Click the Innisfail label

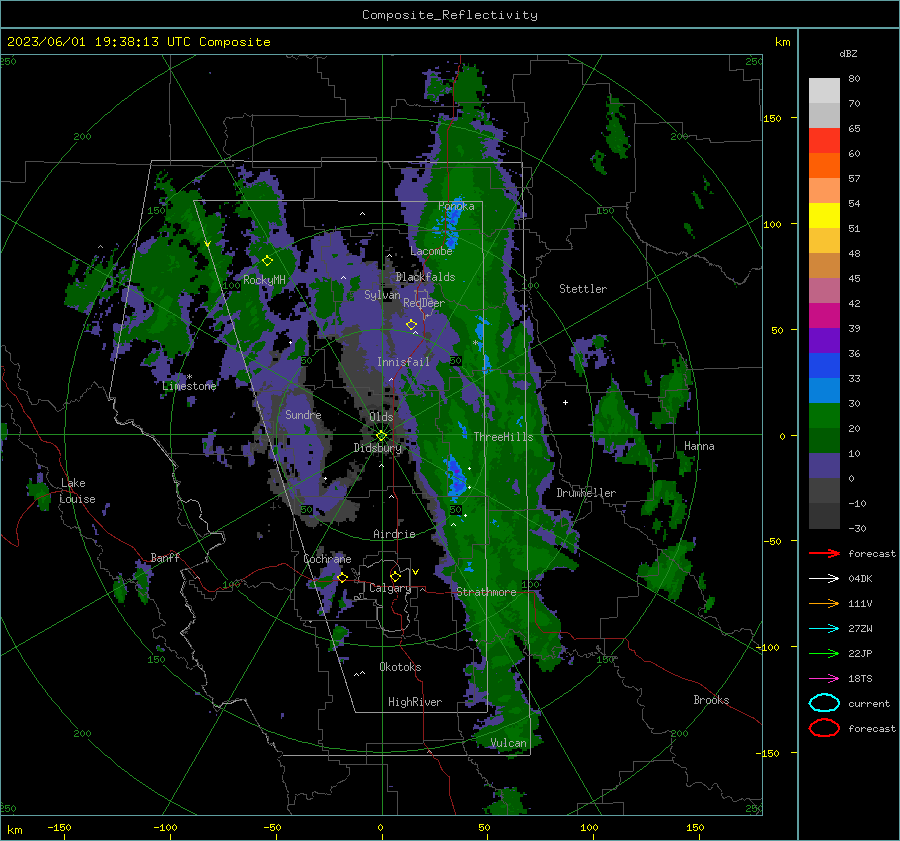pyautogui.click(x=403, y=362)
